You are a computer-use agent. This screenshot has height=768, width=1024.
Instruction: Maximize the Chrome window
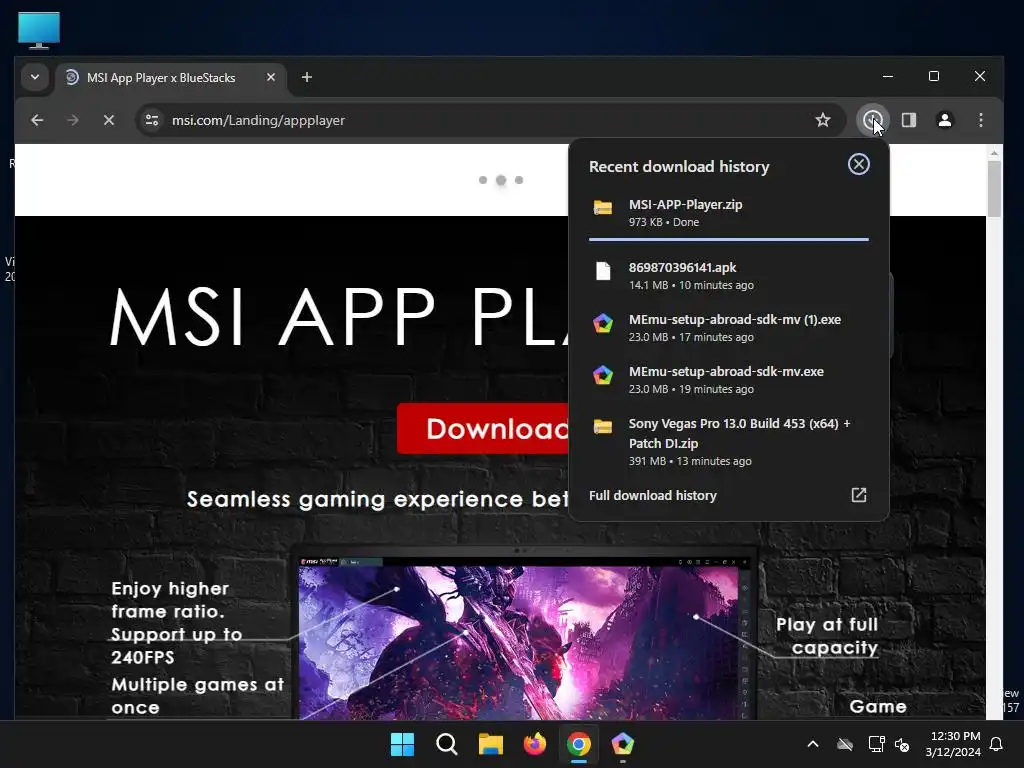(x=934, y=76)
